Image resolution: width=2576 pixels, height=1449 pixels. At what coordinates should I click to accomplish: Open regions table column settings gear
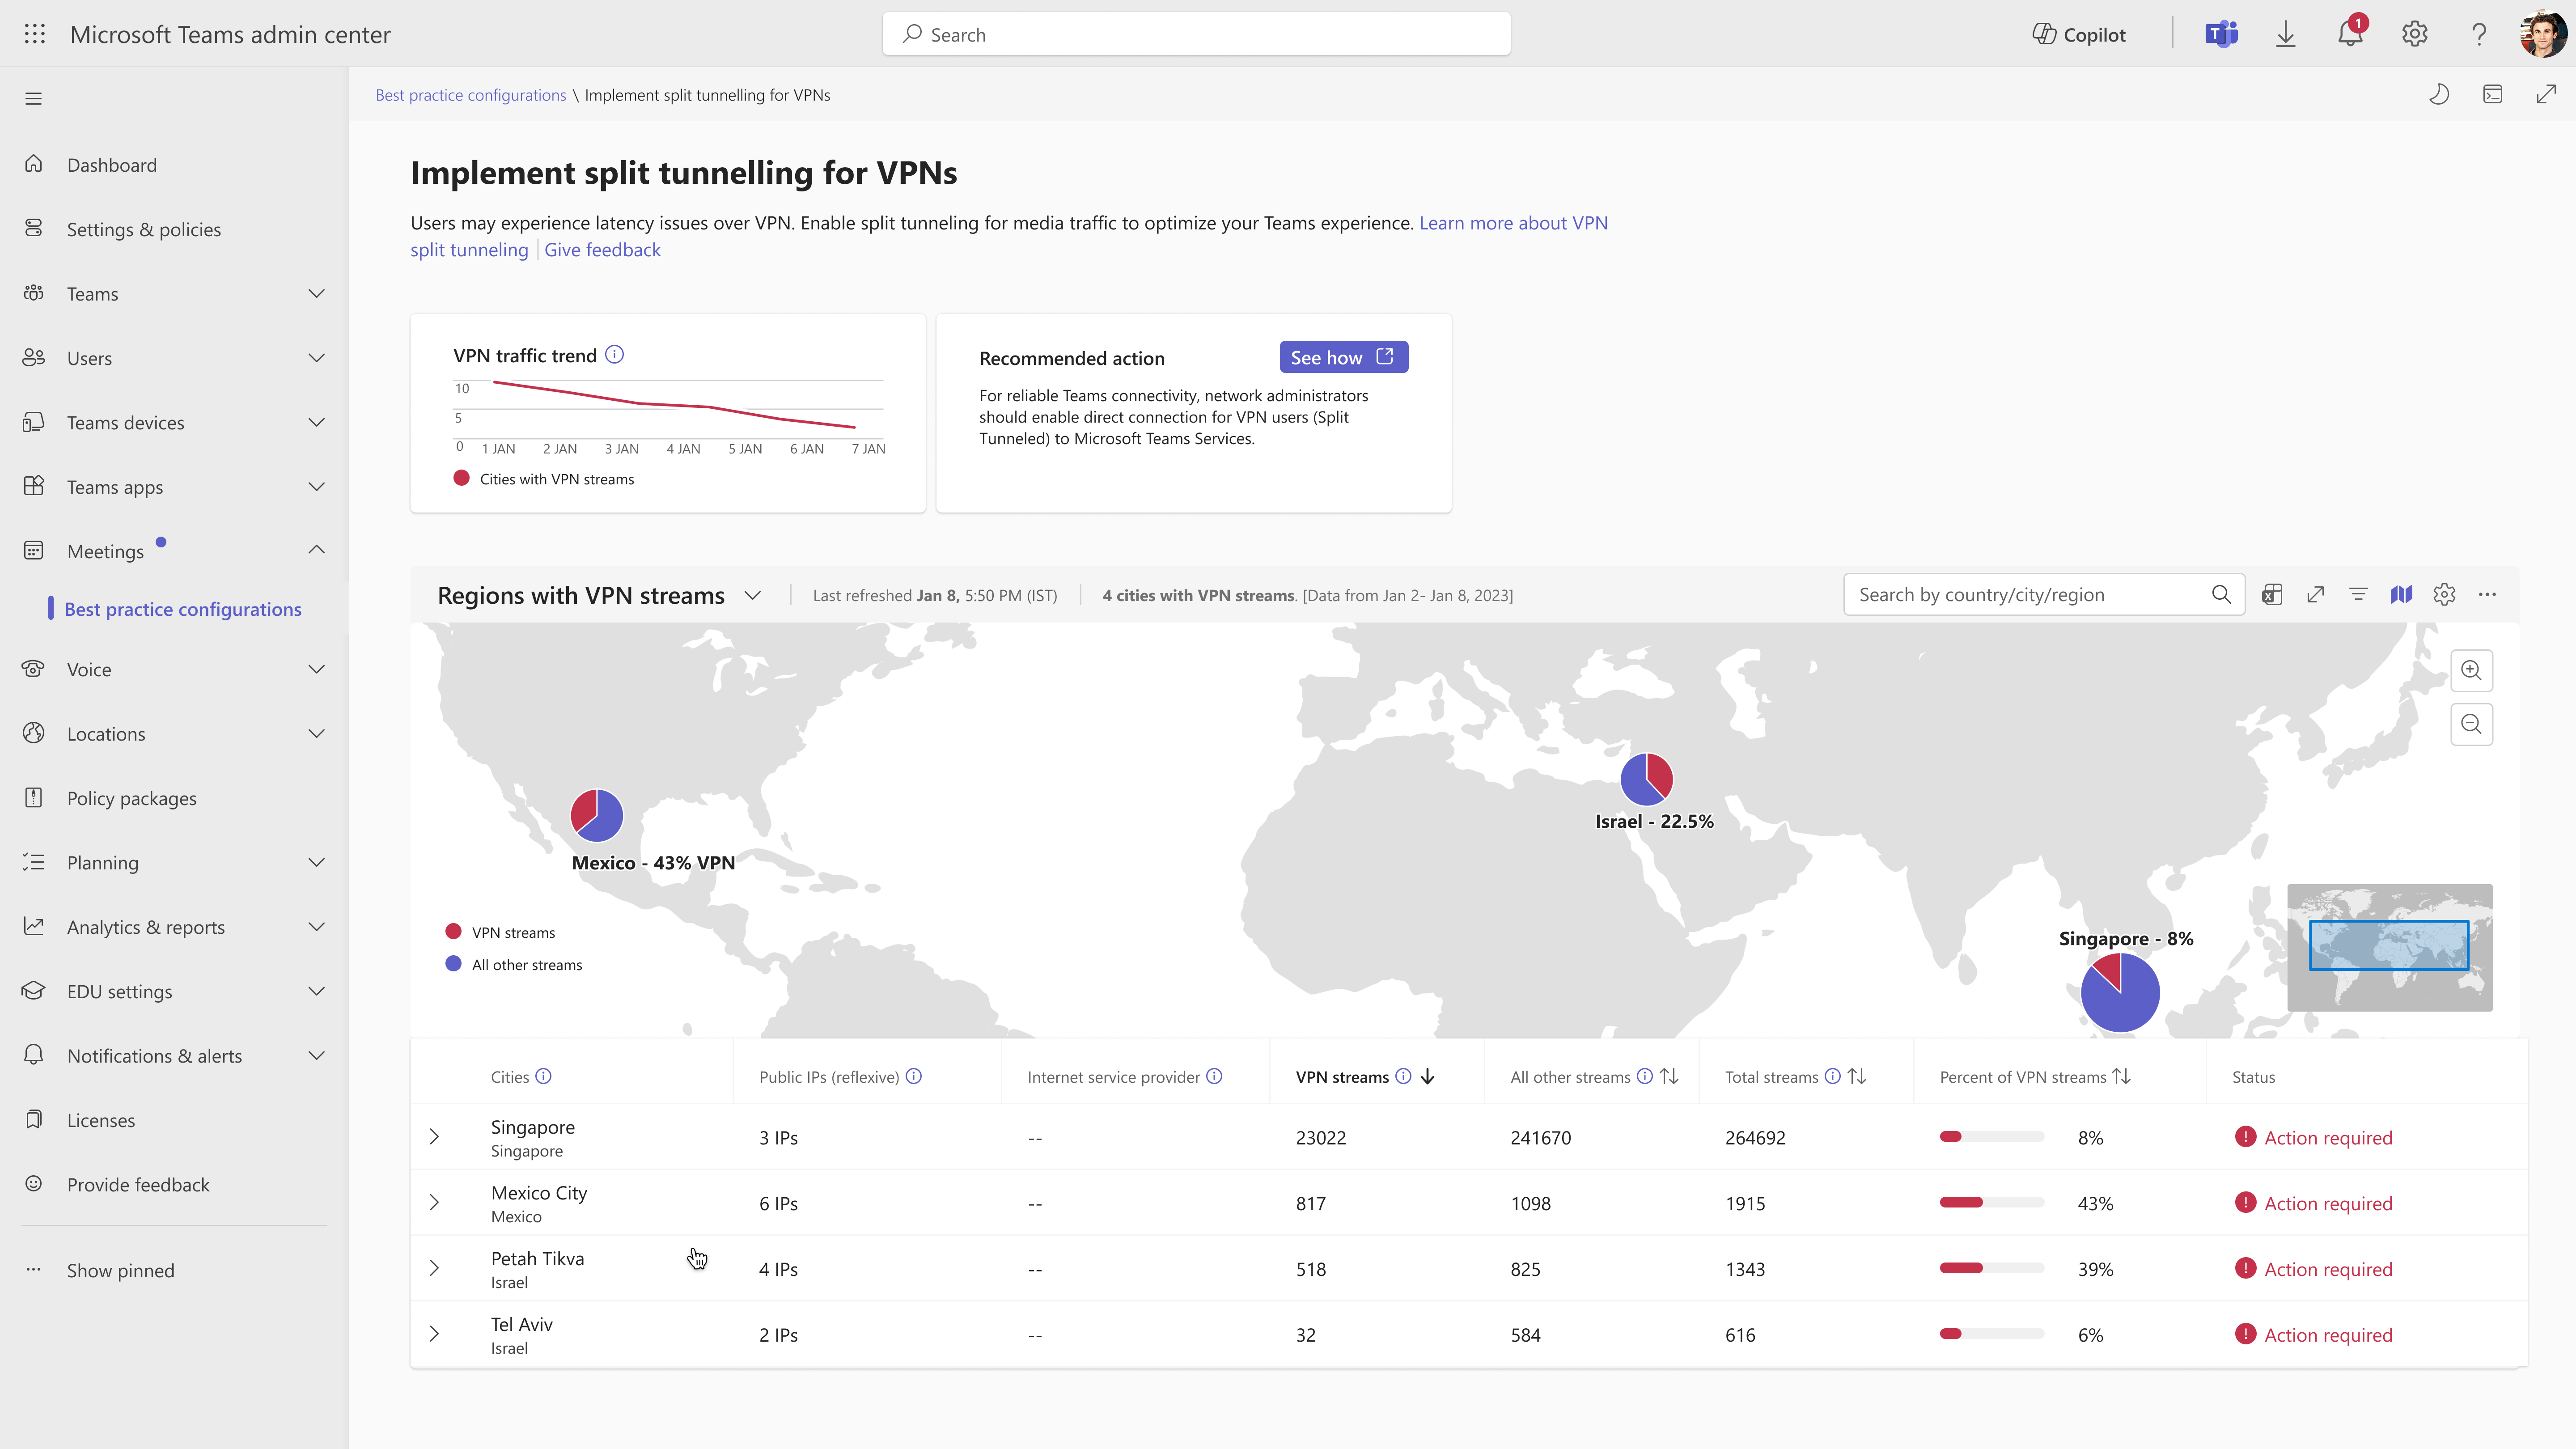click(2445, 595)
